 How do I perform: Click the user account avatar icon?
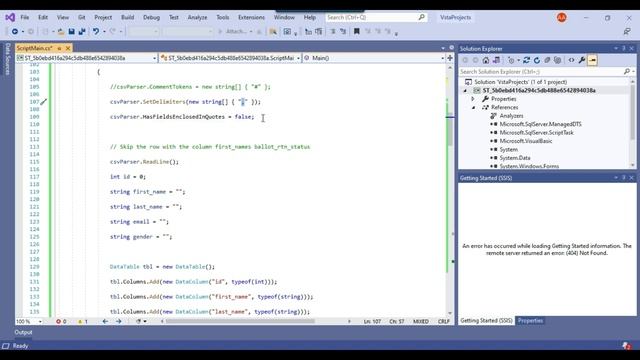(562, 18)
